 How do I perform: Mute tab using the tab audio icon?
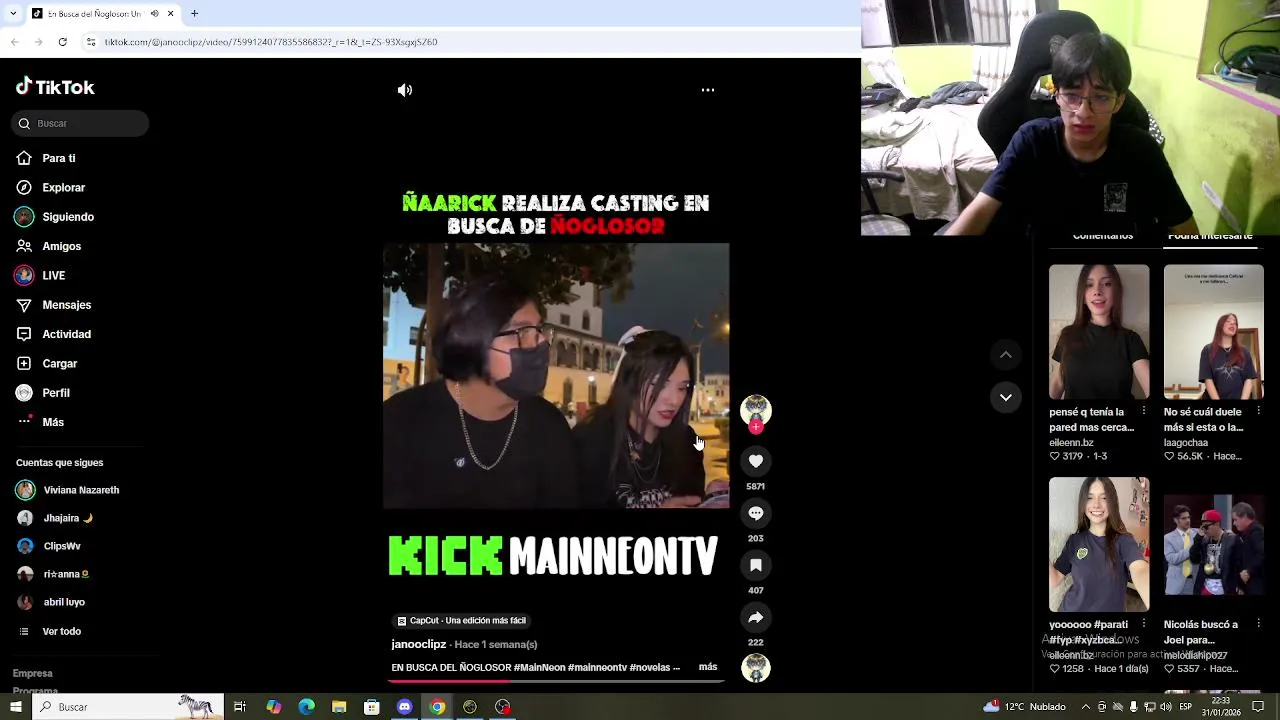pos(154,14)
